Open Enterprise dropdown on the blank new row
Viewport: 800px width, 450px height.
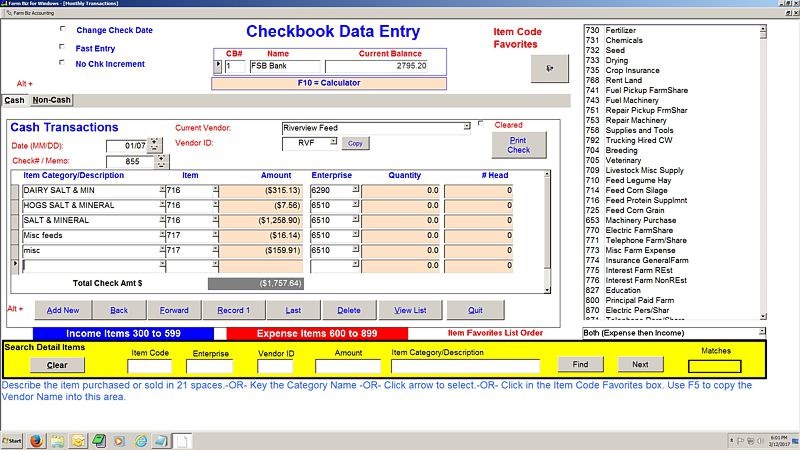[x=355, y=264]
